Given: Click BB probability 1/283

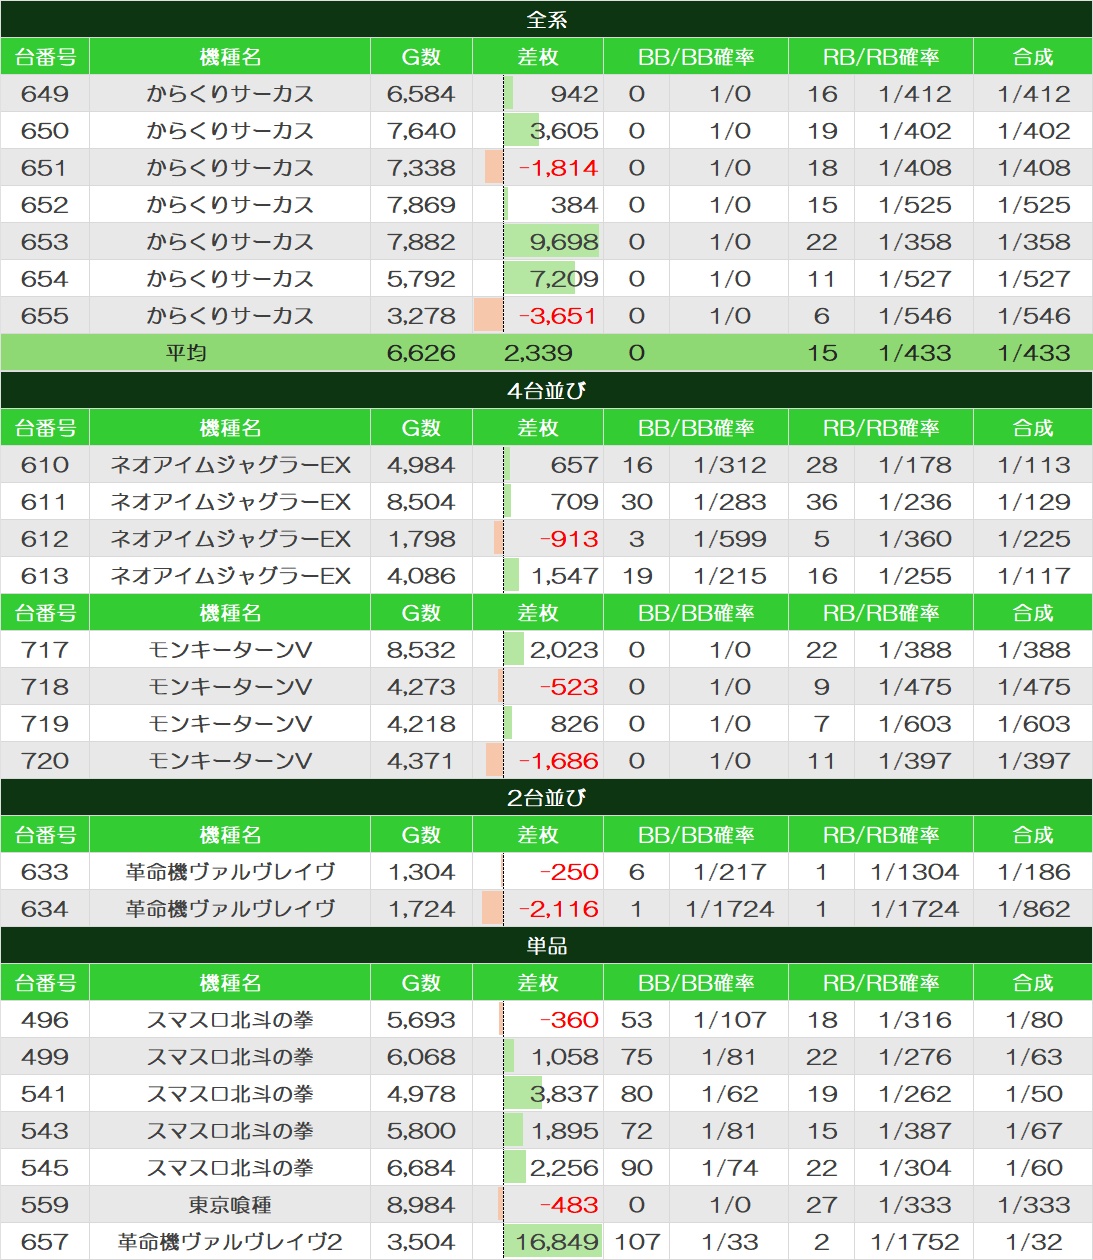Looking at the screenshot, I should (x=730, y=502).
